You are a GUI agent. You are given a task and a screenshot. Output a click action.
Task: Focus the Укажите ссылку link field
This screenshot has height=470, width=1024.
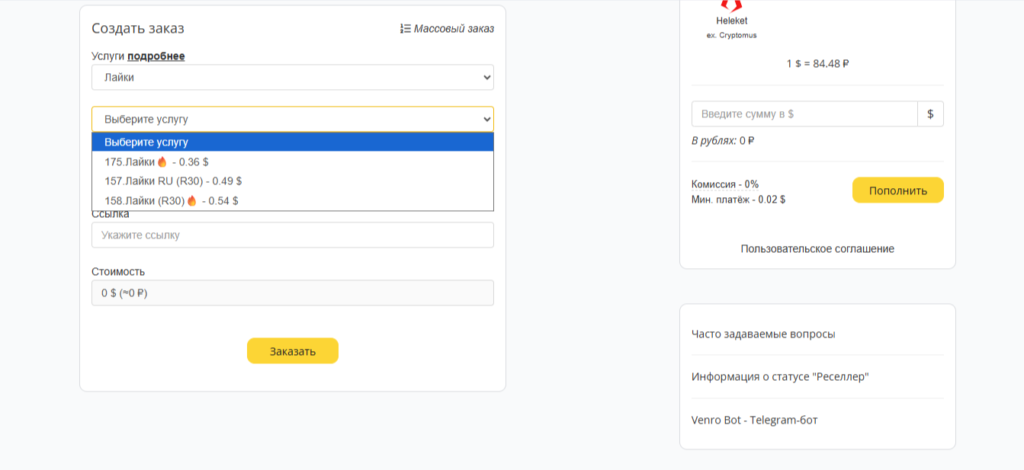click(x=292, y=235)
